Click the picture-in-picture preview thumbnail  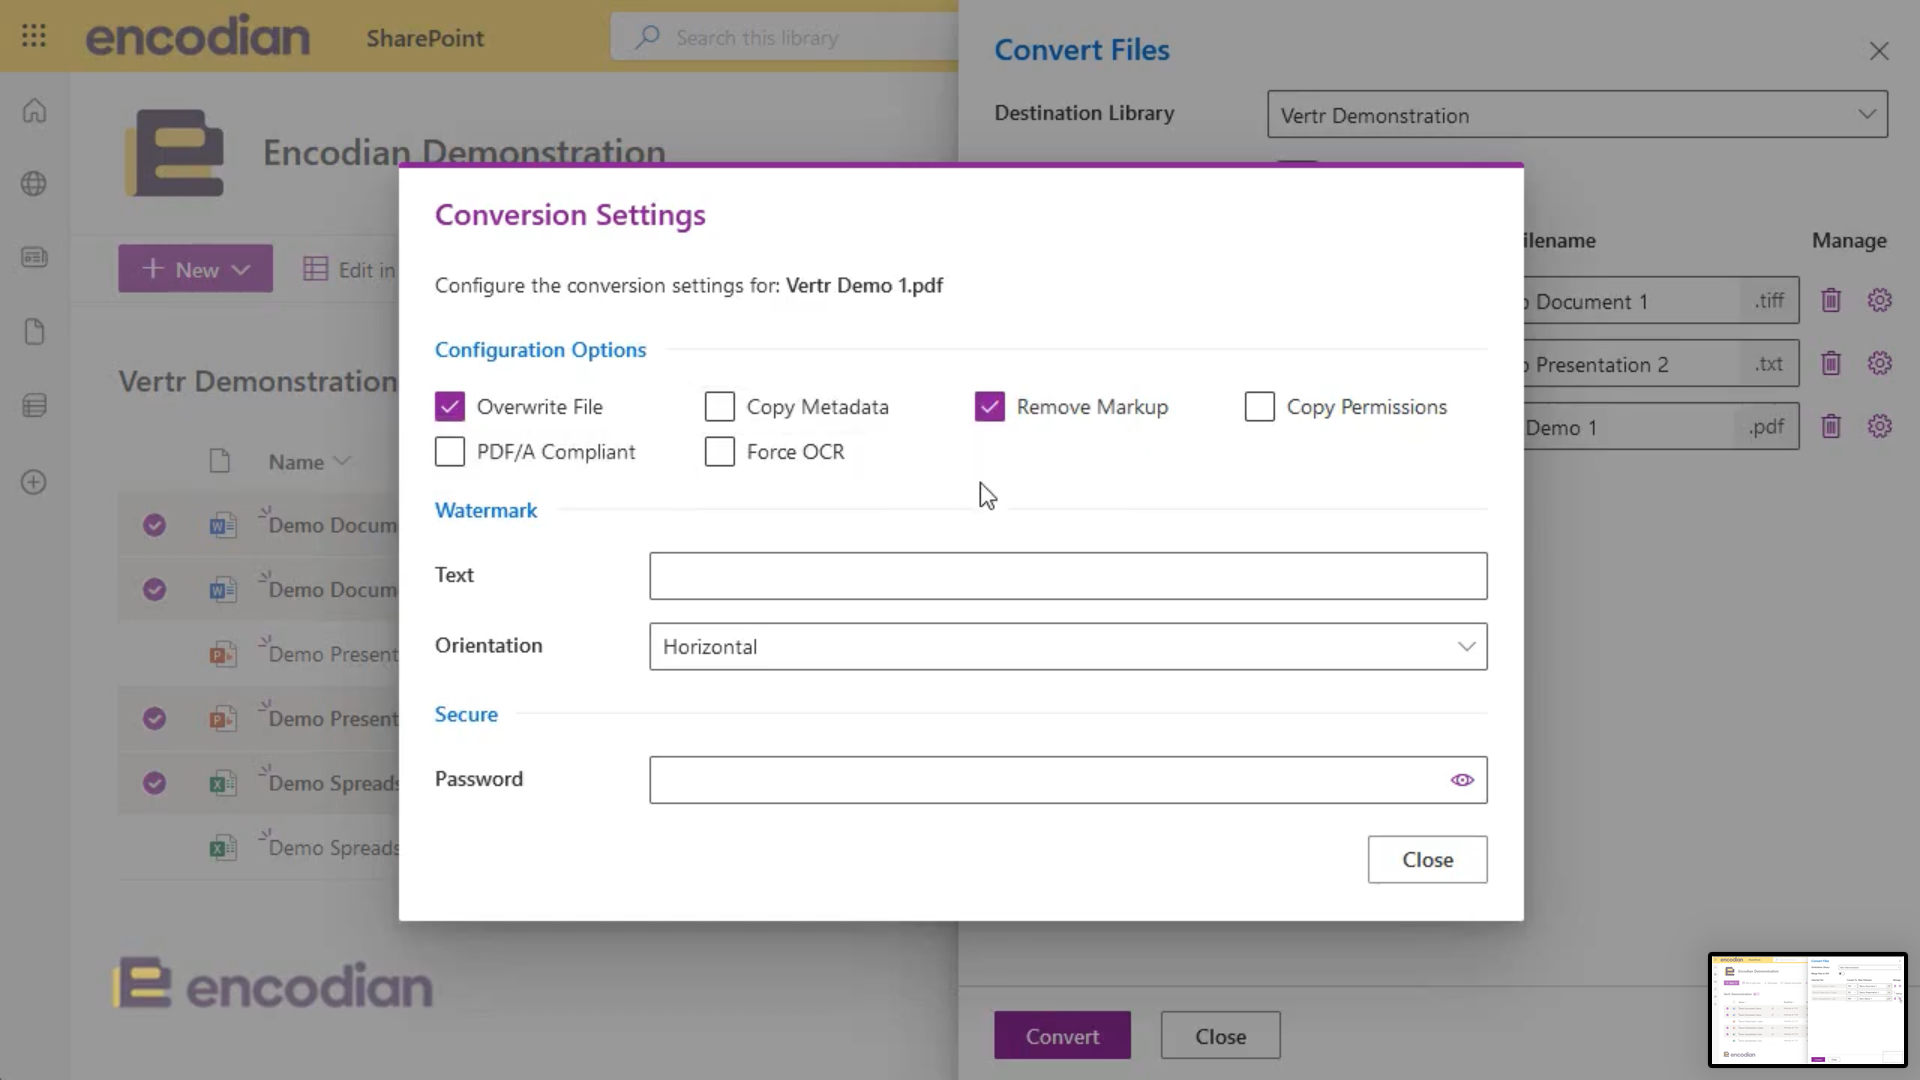pyautogui.click(x=1808, y=1010)
